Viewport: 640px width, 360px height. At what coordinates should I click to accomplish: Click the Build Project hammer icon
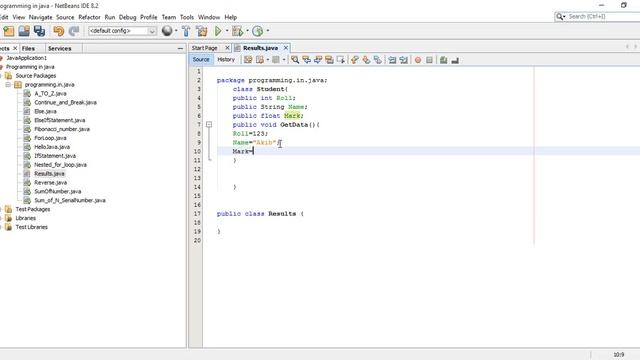click(186, 31)
